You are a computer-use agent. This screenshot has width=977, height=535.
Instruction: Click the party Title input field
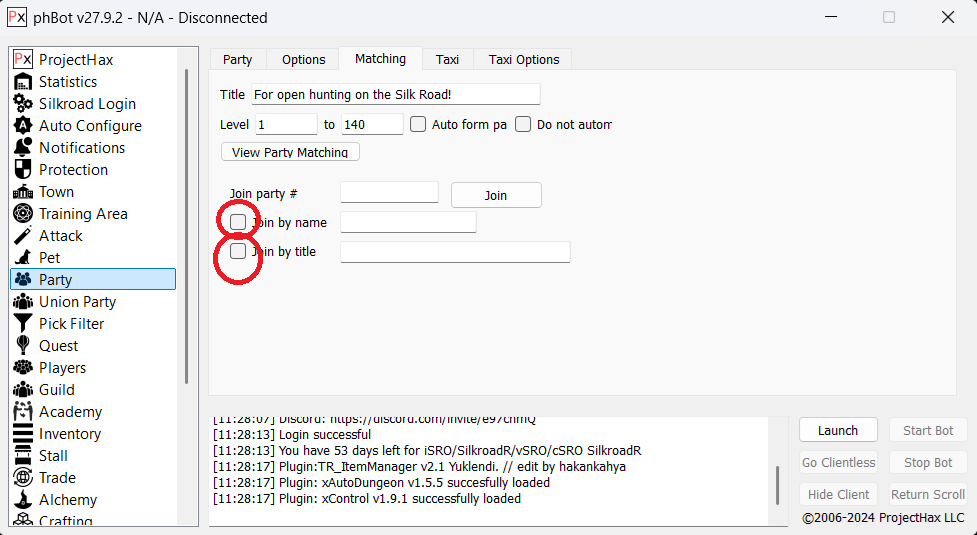(395, 94)
